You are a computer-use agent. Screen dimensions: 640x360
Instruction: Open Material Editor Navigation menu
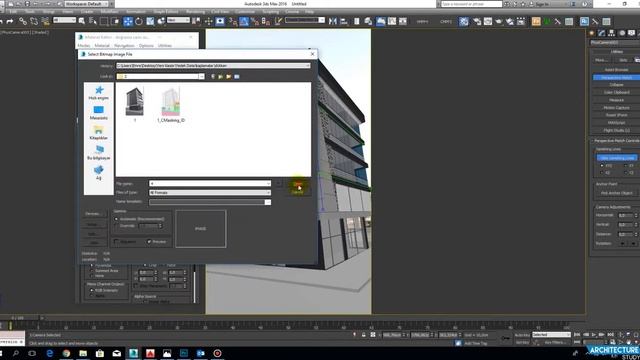(124, 45)
